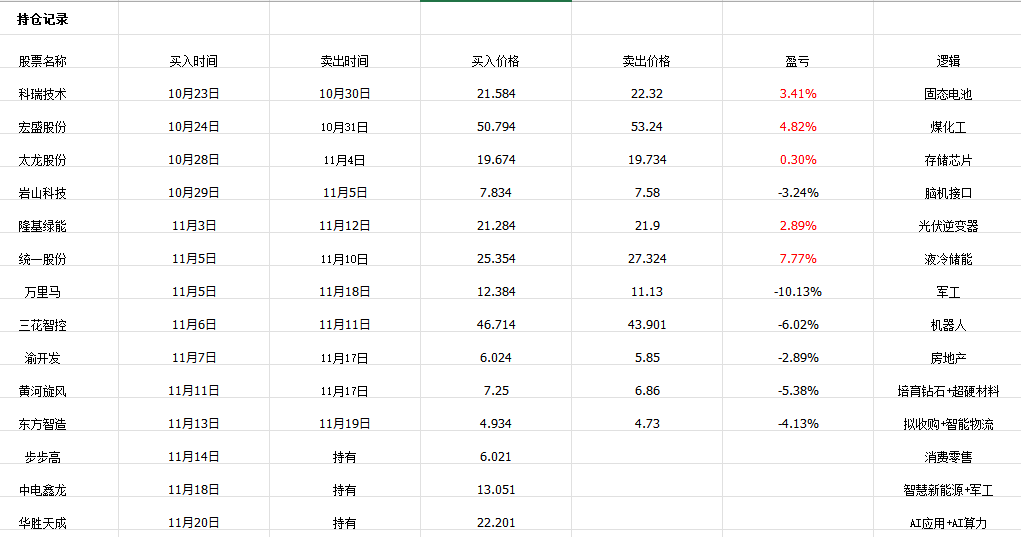Select the -10.13% loss cell

click(x=798, y=292)
